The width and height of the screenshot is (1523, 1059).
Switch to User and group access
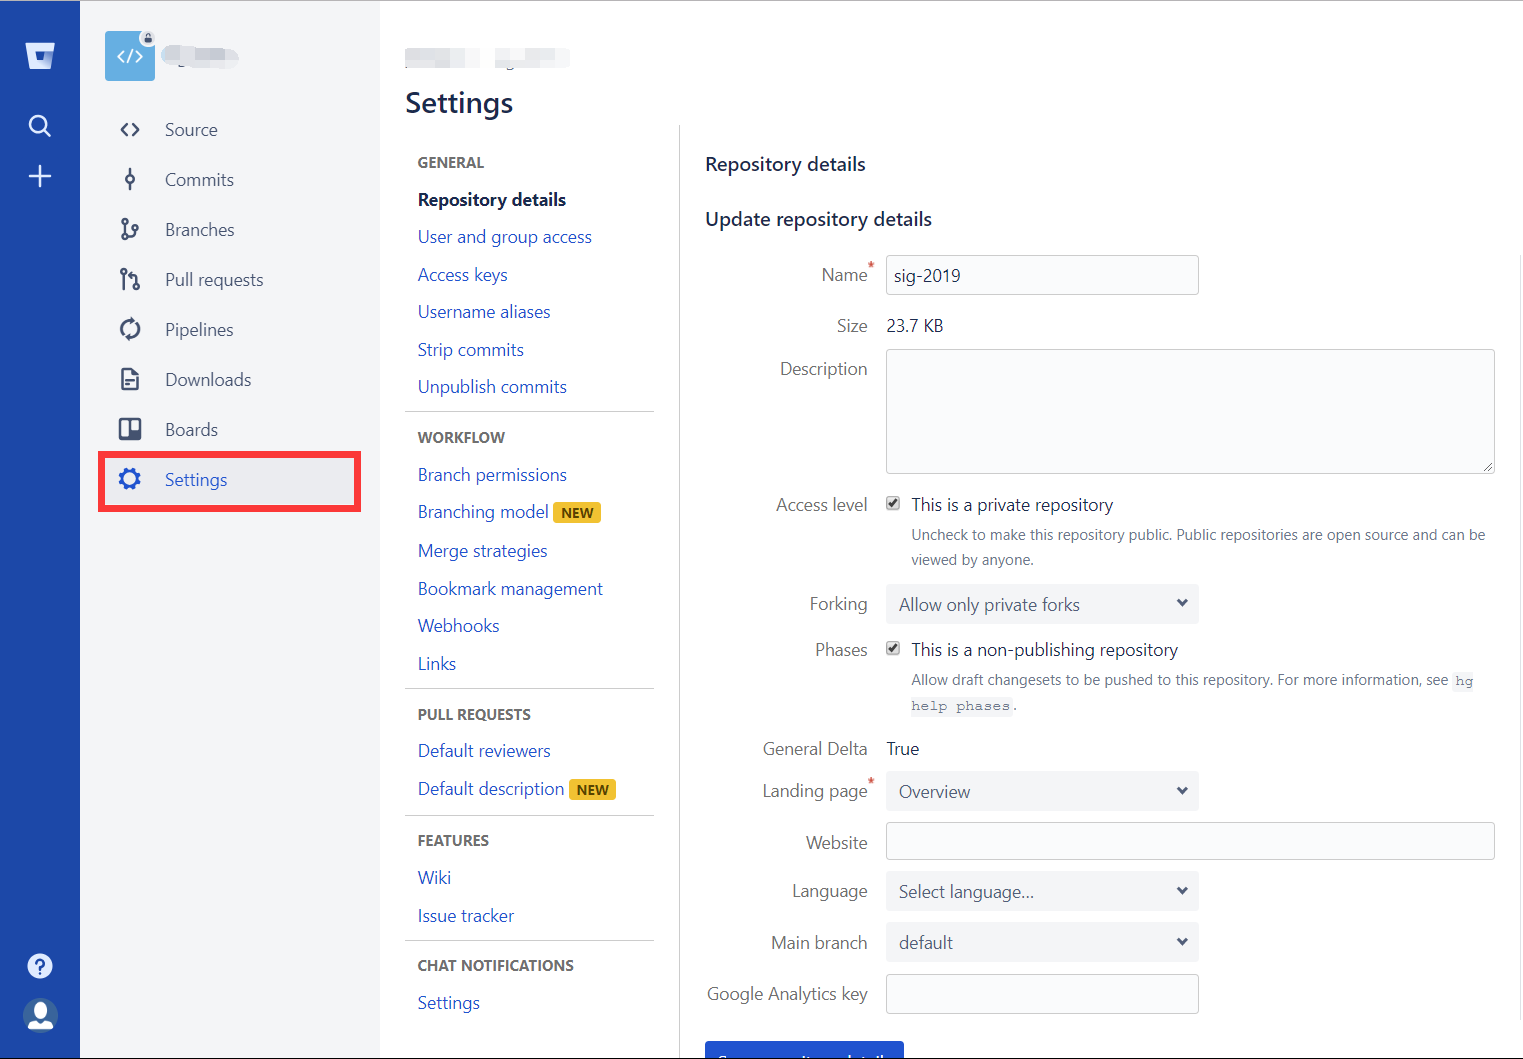point(504,236)
